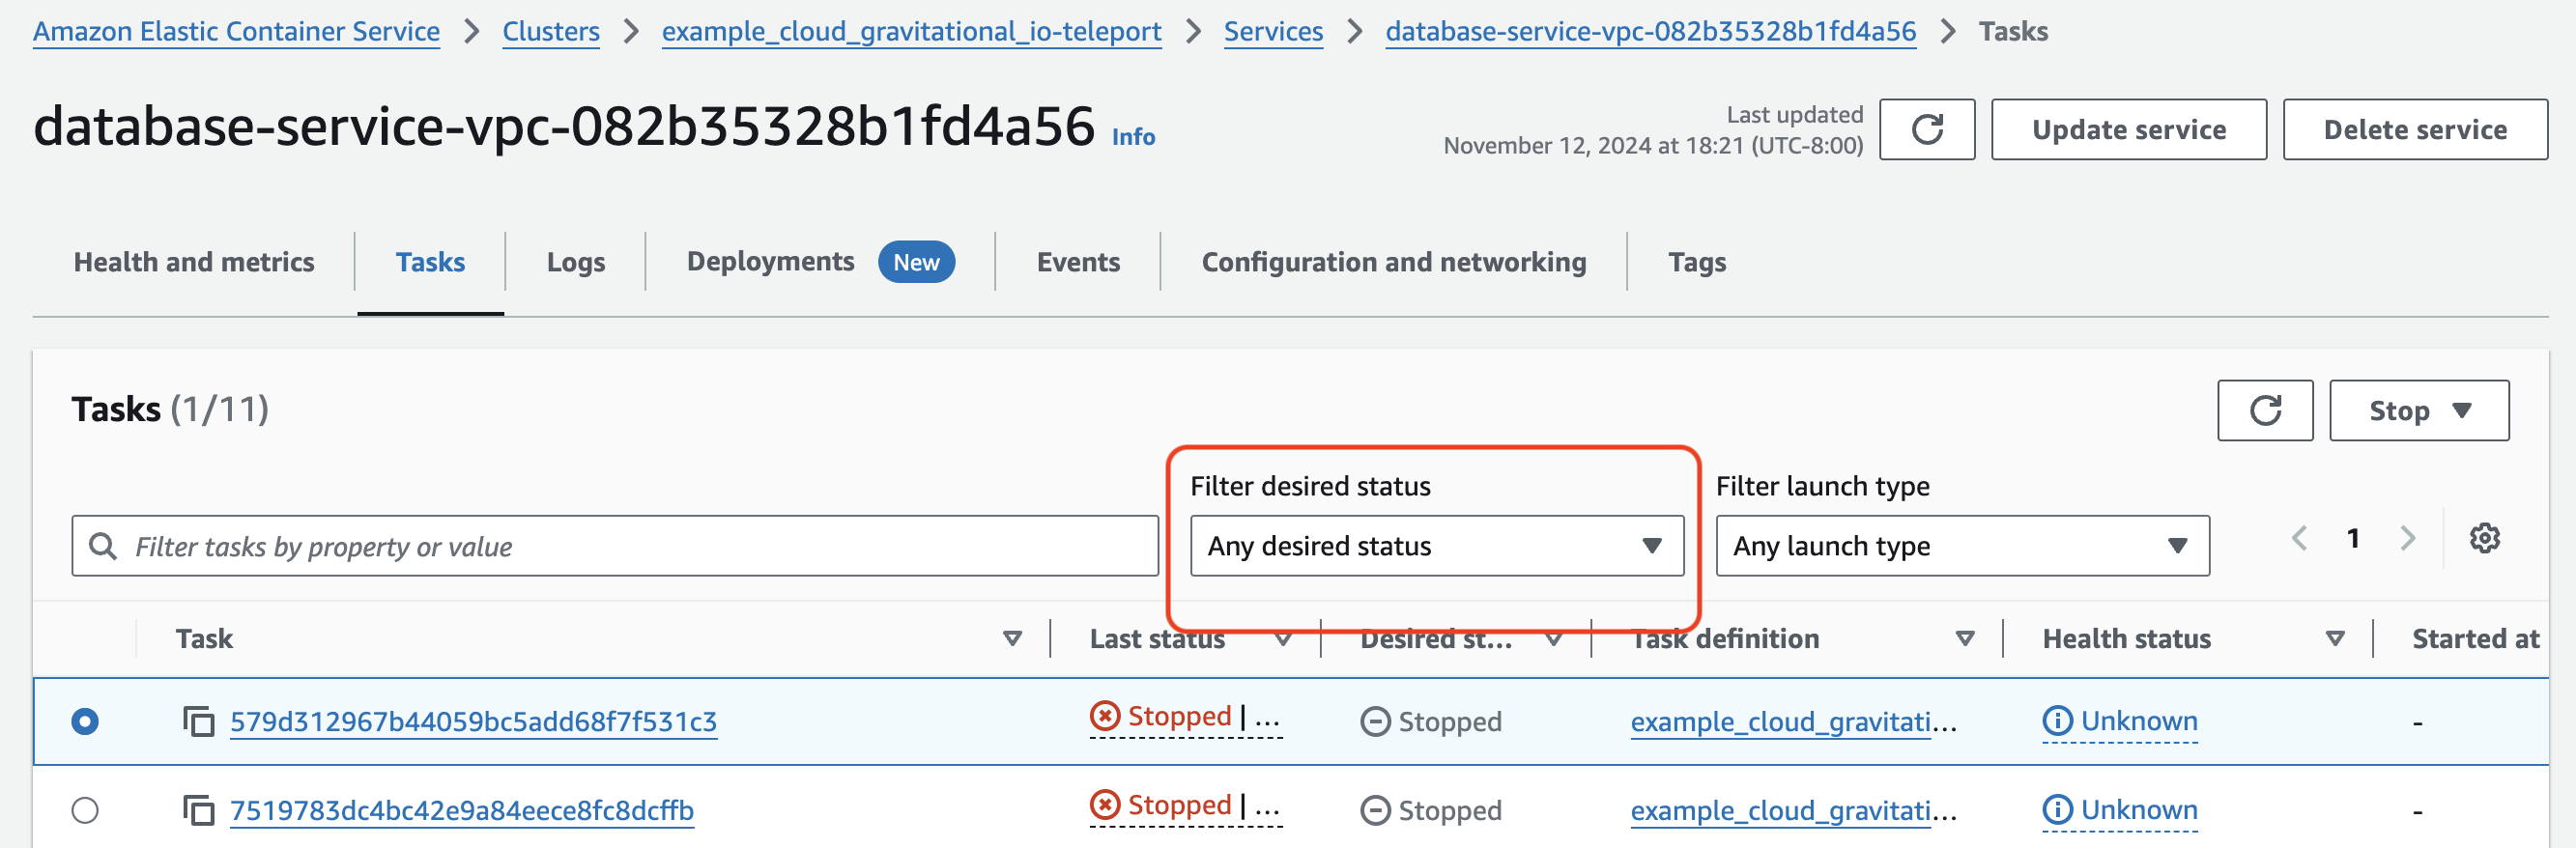Open the Filter launch type dropdown
Screen dimensions: 2576x848
tap(1961, 546)
